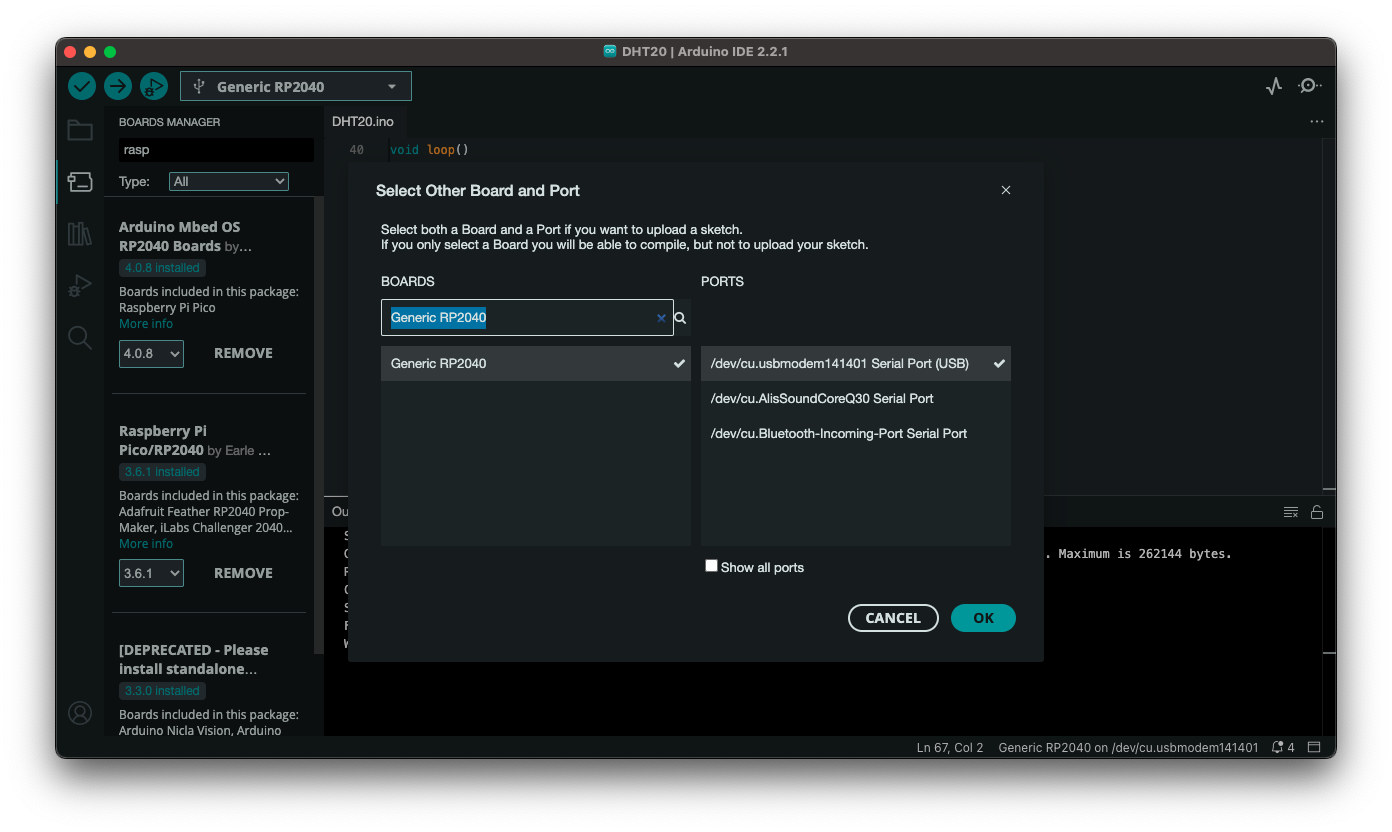Open the Sketchbook folder icon in sidebar
This screenshot has width=1392, height=832.
[80, 130]
